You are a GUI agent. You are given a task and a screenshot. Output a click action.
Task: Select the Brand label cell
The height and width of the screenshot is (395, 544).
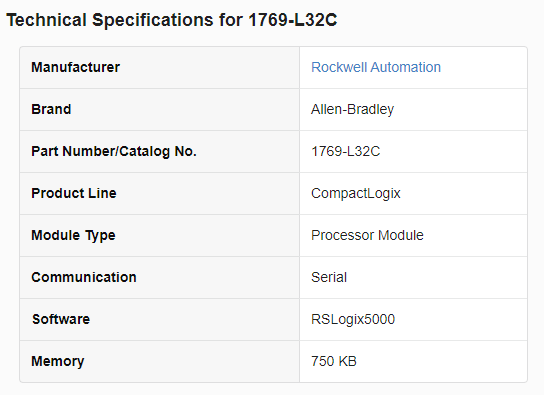[x=160, y=109]
